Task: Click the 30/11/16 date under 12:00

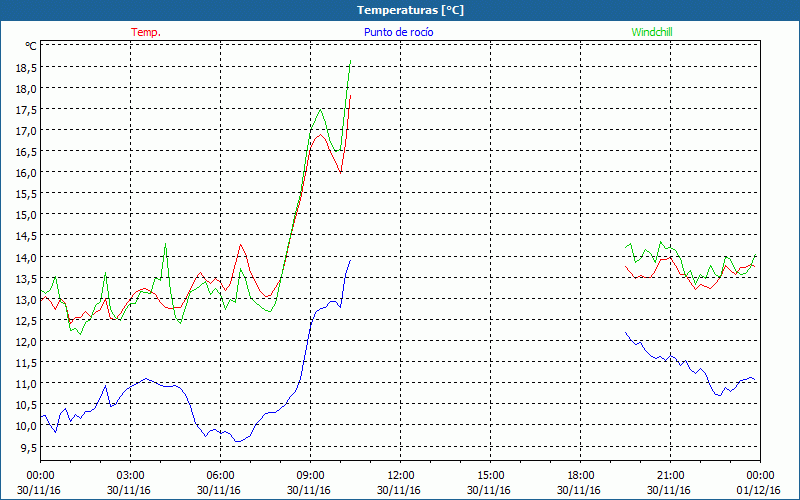Action: point(399,490)
